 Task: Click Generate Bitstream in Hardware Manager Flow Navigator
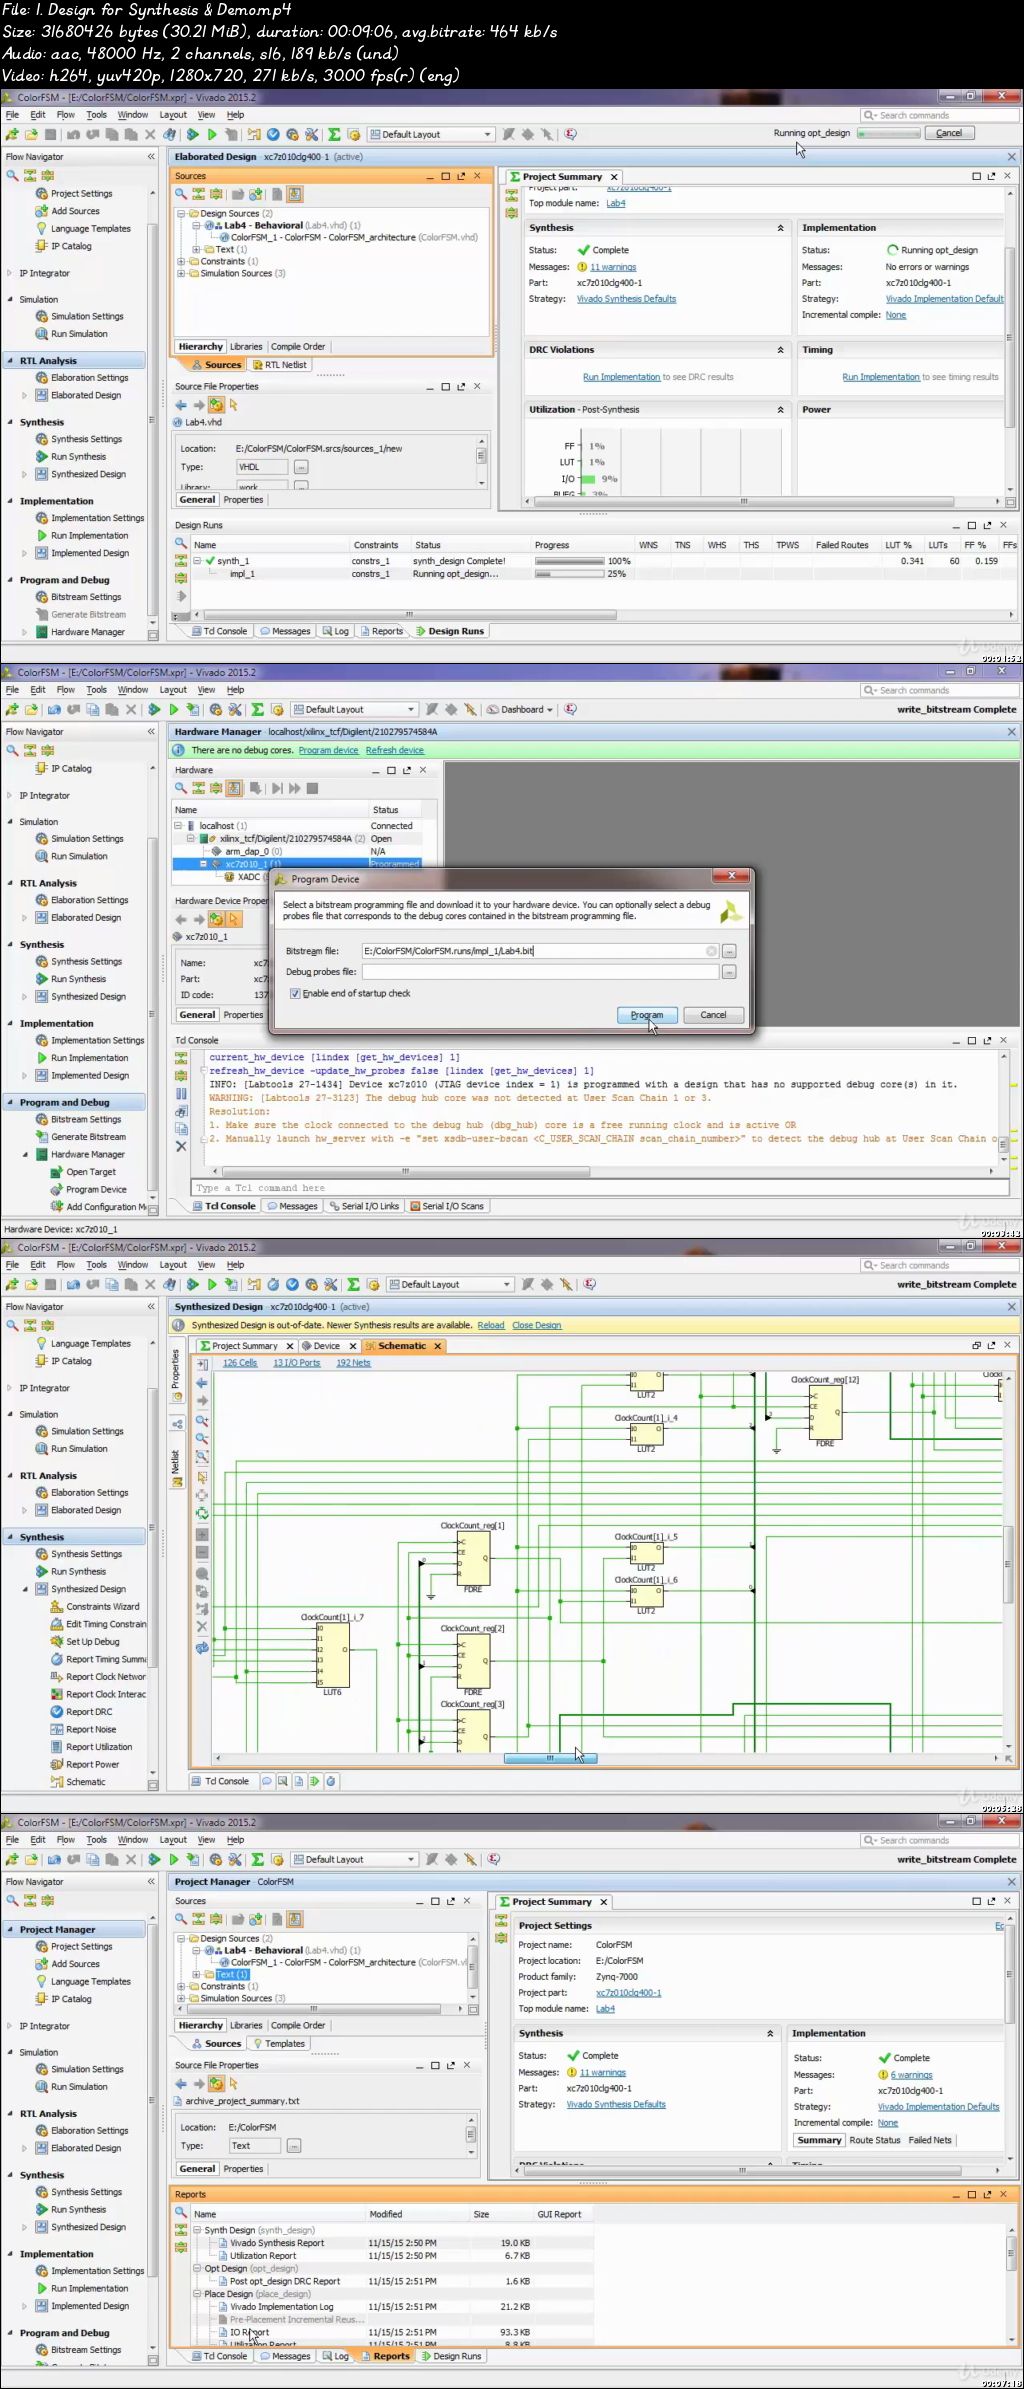88,1137
